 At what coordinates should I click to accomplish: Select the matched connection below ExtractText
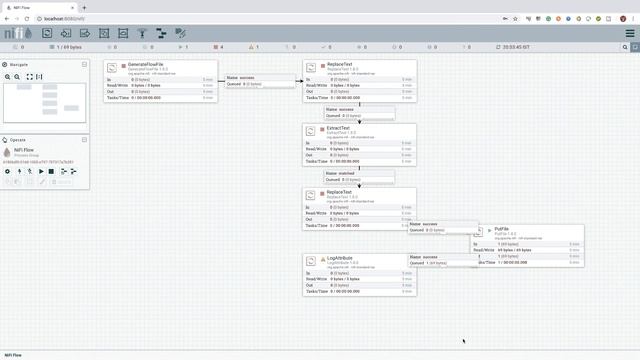coord(359,176)
